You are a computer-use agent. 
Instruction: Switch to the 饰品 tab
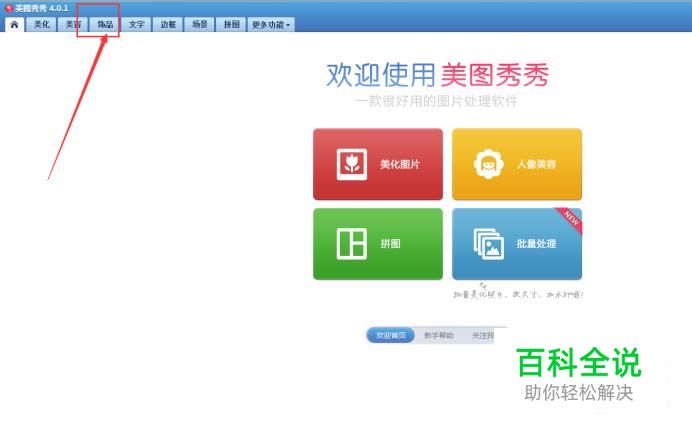(105, 25)
